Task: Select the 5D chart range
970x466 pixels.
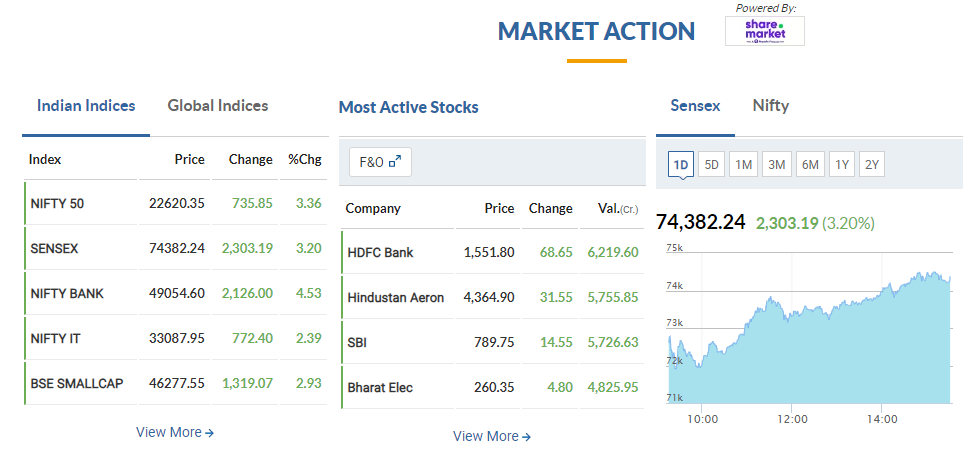Action: (x=711, y=165)
